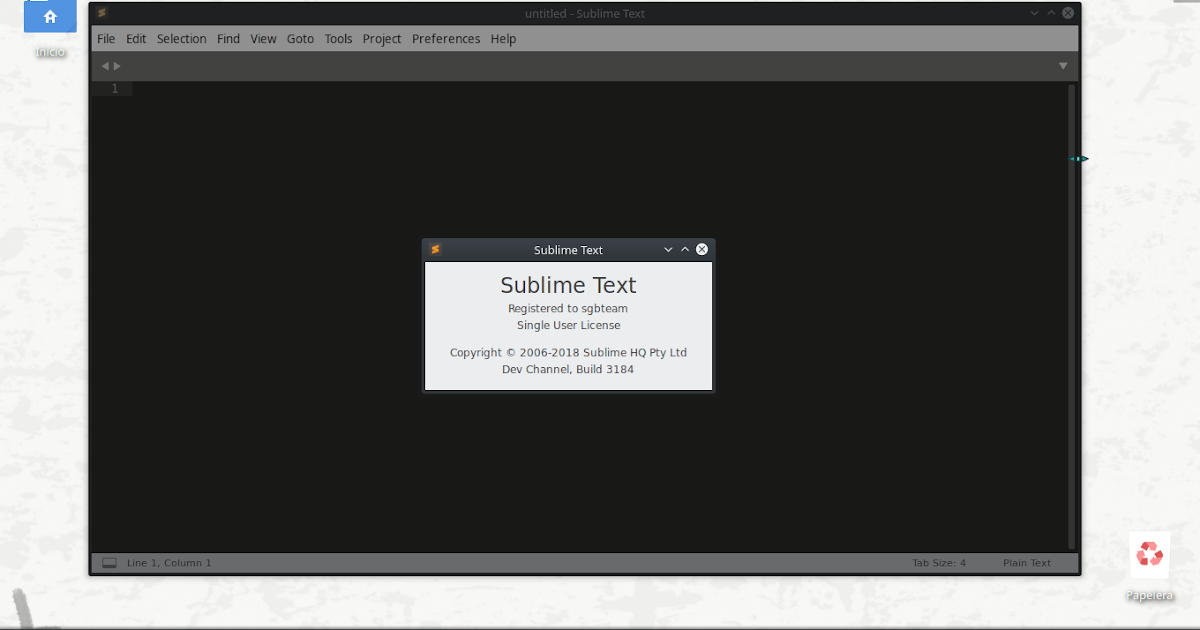Click the Copyright 2006-2018 Sublime HQ line
Image resolution: width=1200 pixels, height=630 pixels.
point(568,352)
